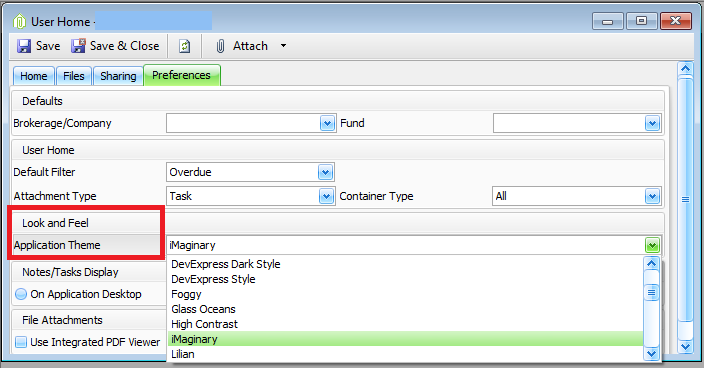Click main scrollbar up arrow

pyautogui.click(x=685, y=68)
